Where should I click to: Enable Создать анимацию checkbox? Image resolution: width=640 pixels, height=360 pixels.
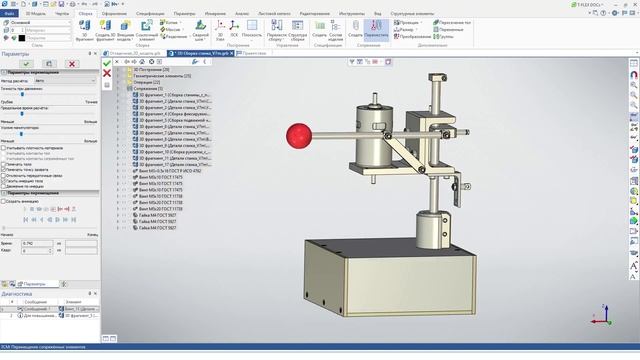coord(3,201)
